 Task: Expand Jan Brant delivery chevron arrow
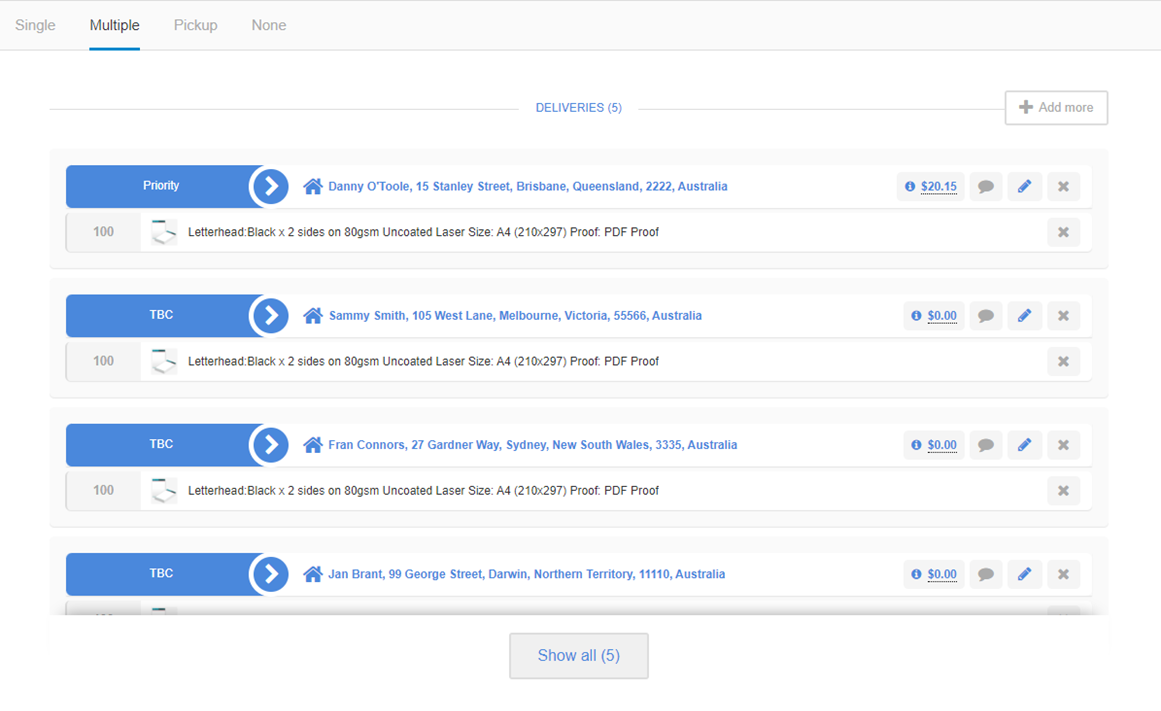click(x=271, y=574)
